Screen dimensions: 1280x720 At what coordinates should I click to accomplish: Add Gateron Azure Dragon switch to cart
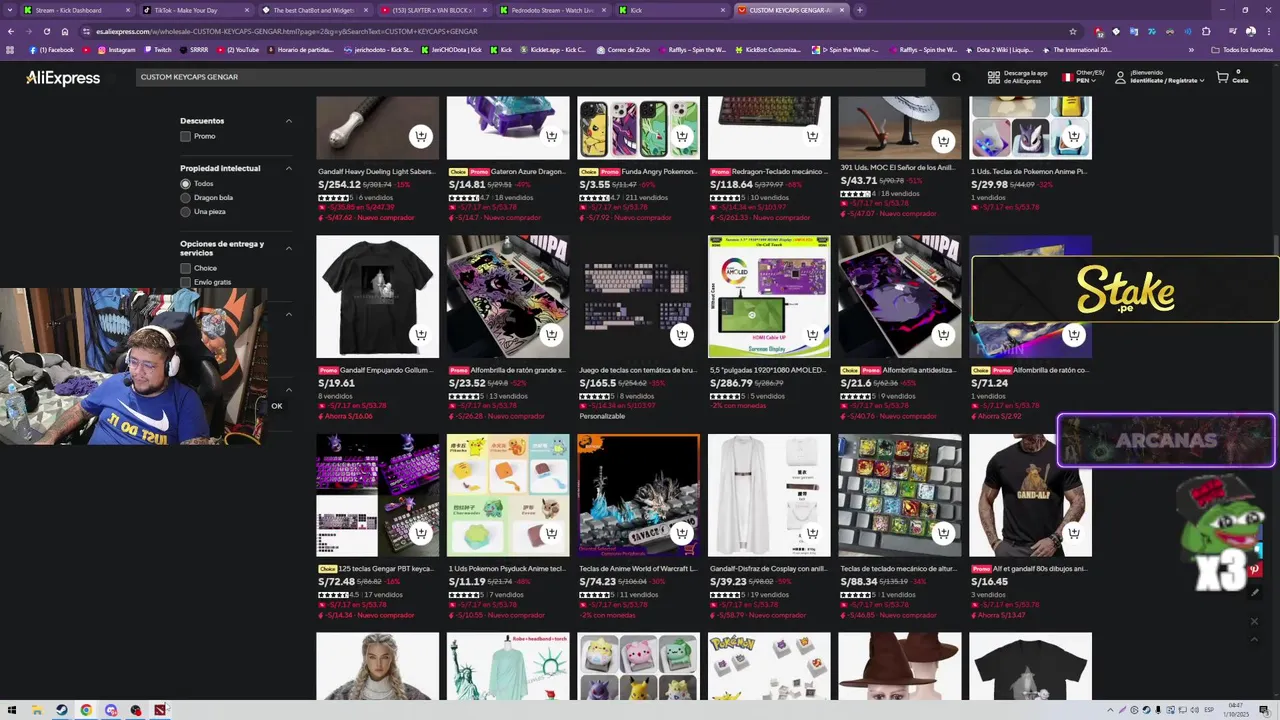[551, 137]
